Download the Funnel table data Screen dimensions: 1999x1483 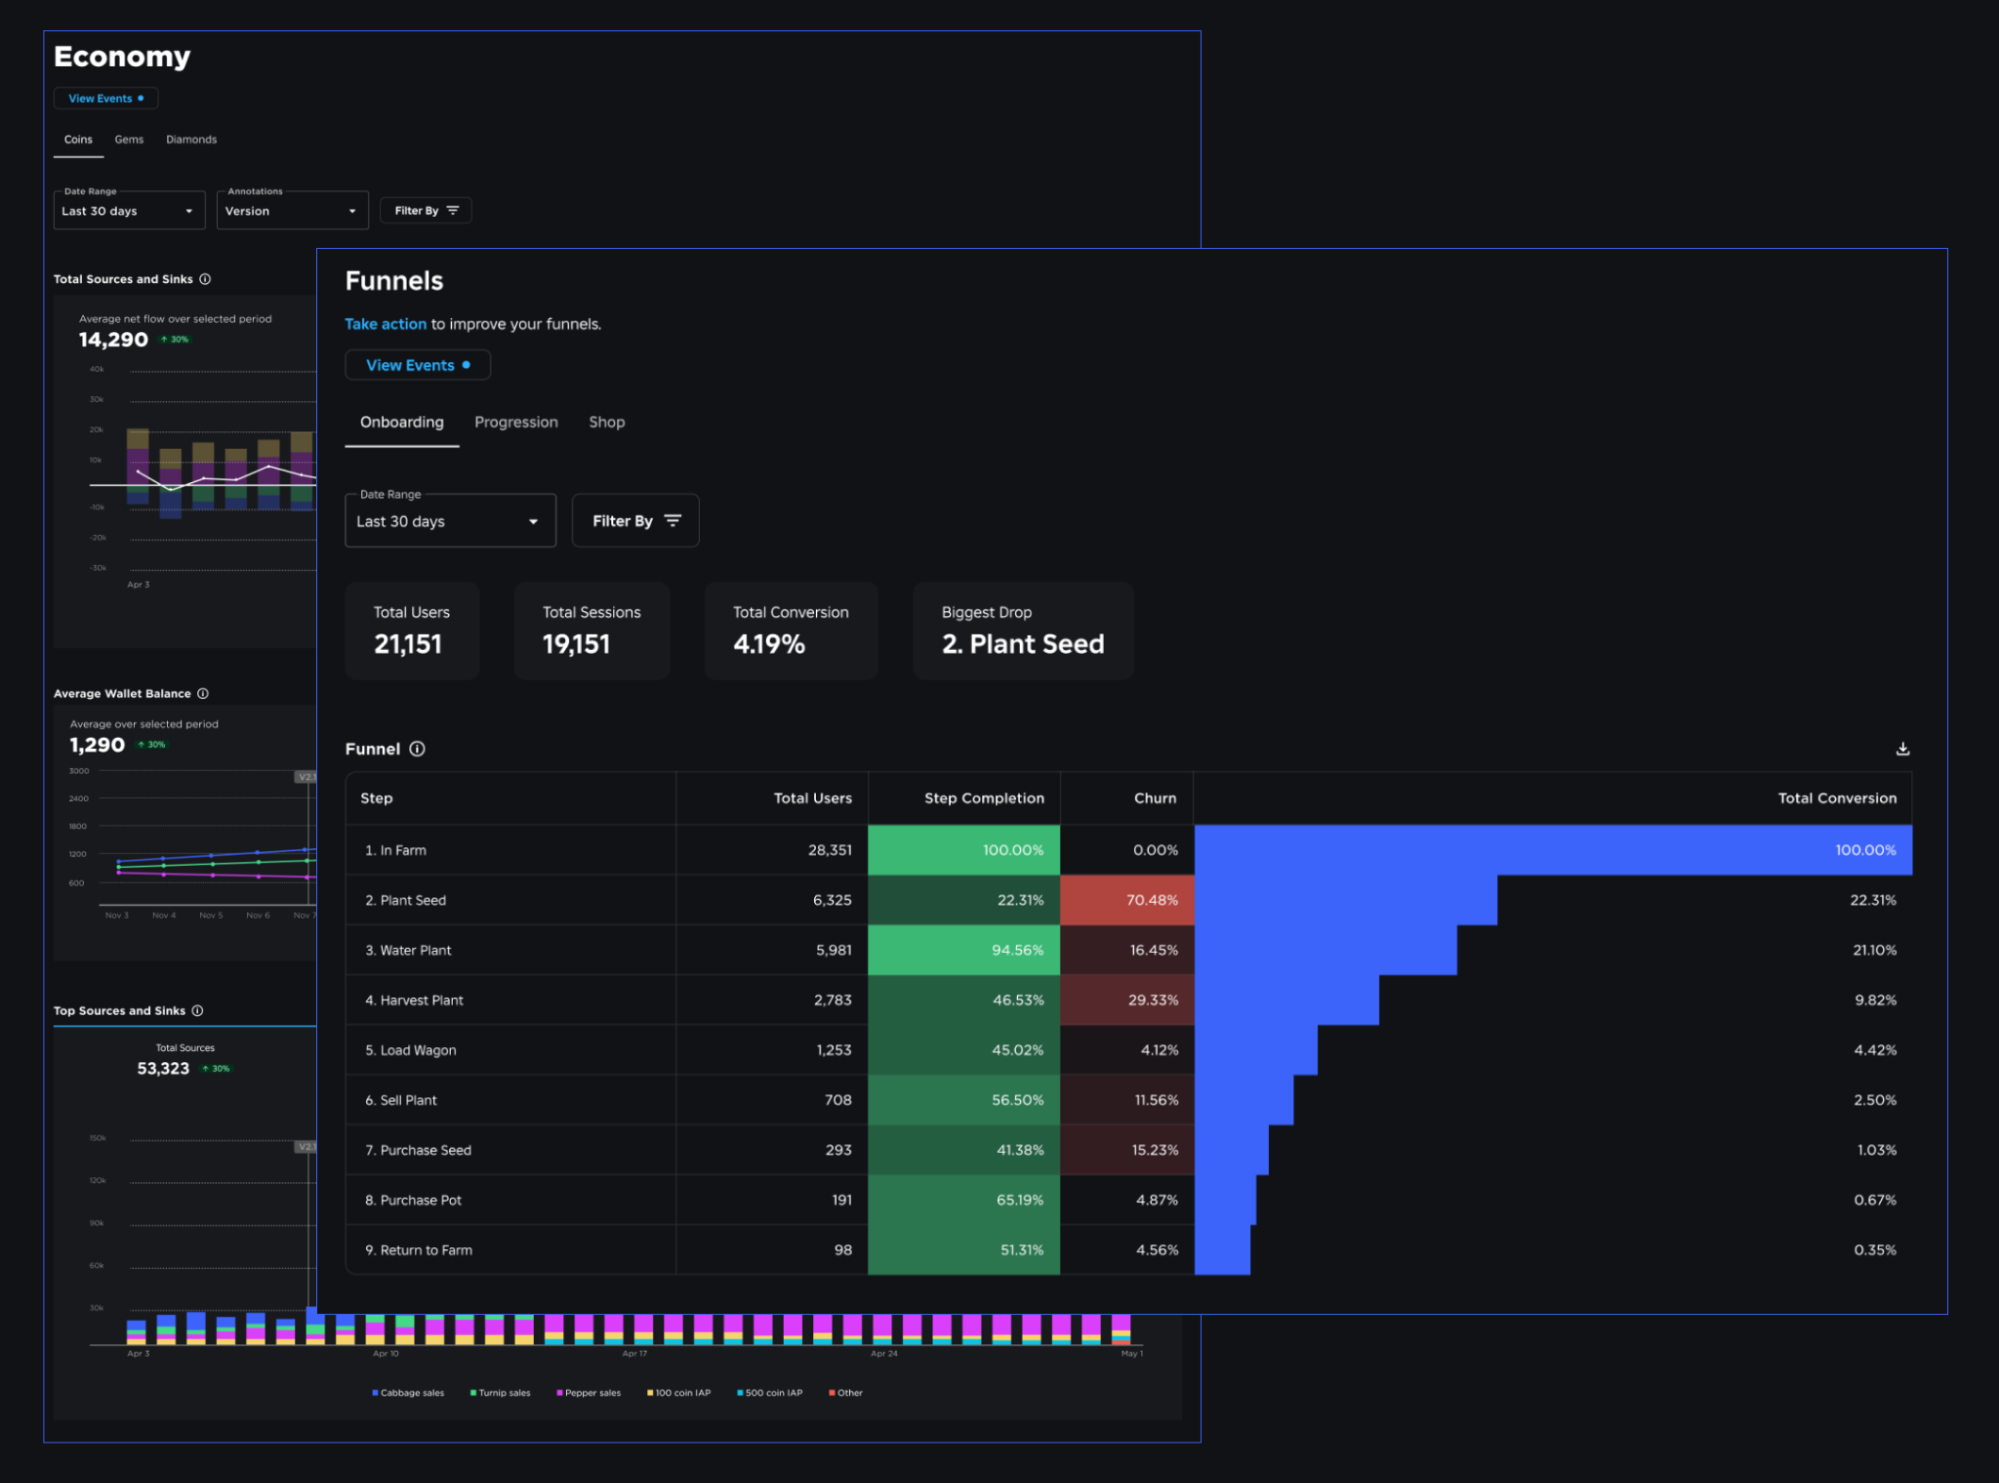pos(1902,749)
